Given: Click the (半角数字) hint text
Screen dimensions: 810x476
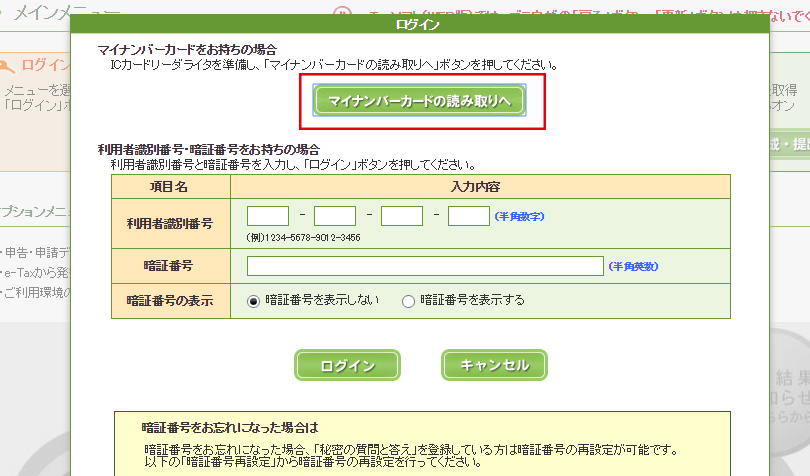Looking at the screenshot, I should point(519,216).
